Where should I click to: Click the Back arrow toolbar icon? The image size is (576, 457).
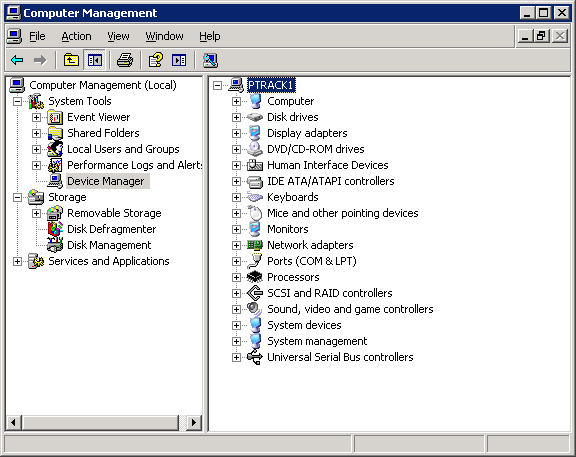17,60
